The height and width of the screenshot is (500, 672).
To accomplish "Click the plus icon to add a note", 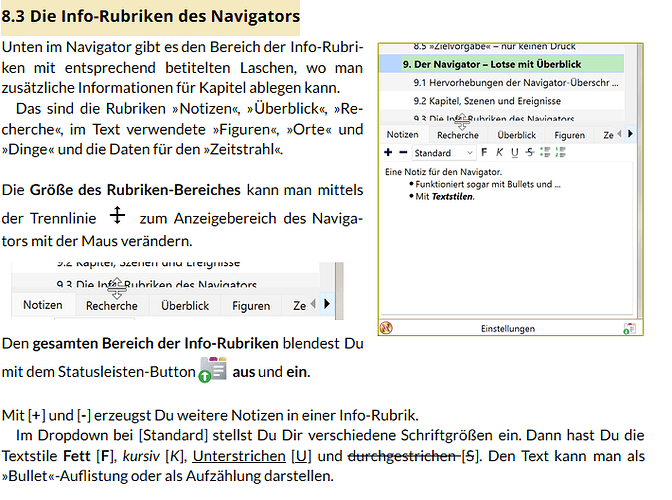I will 388,153.
